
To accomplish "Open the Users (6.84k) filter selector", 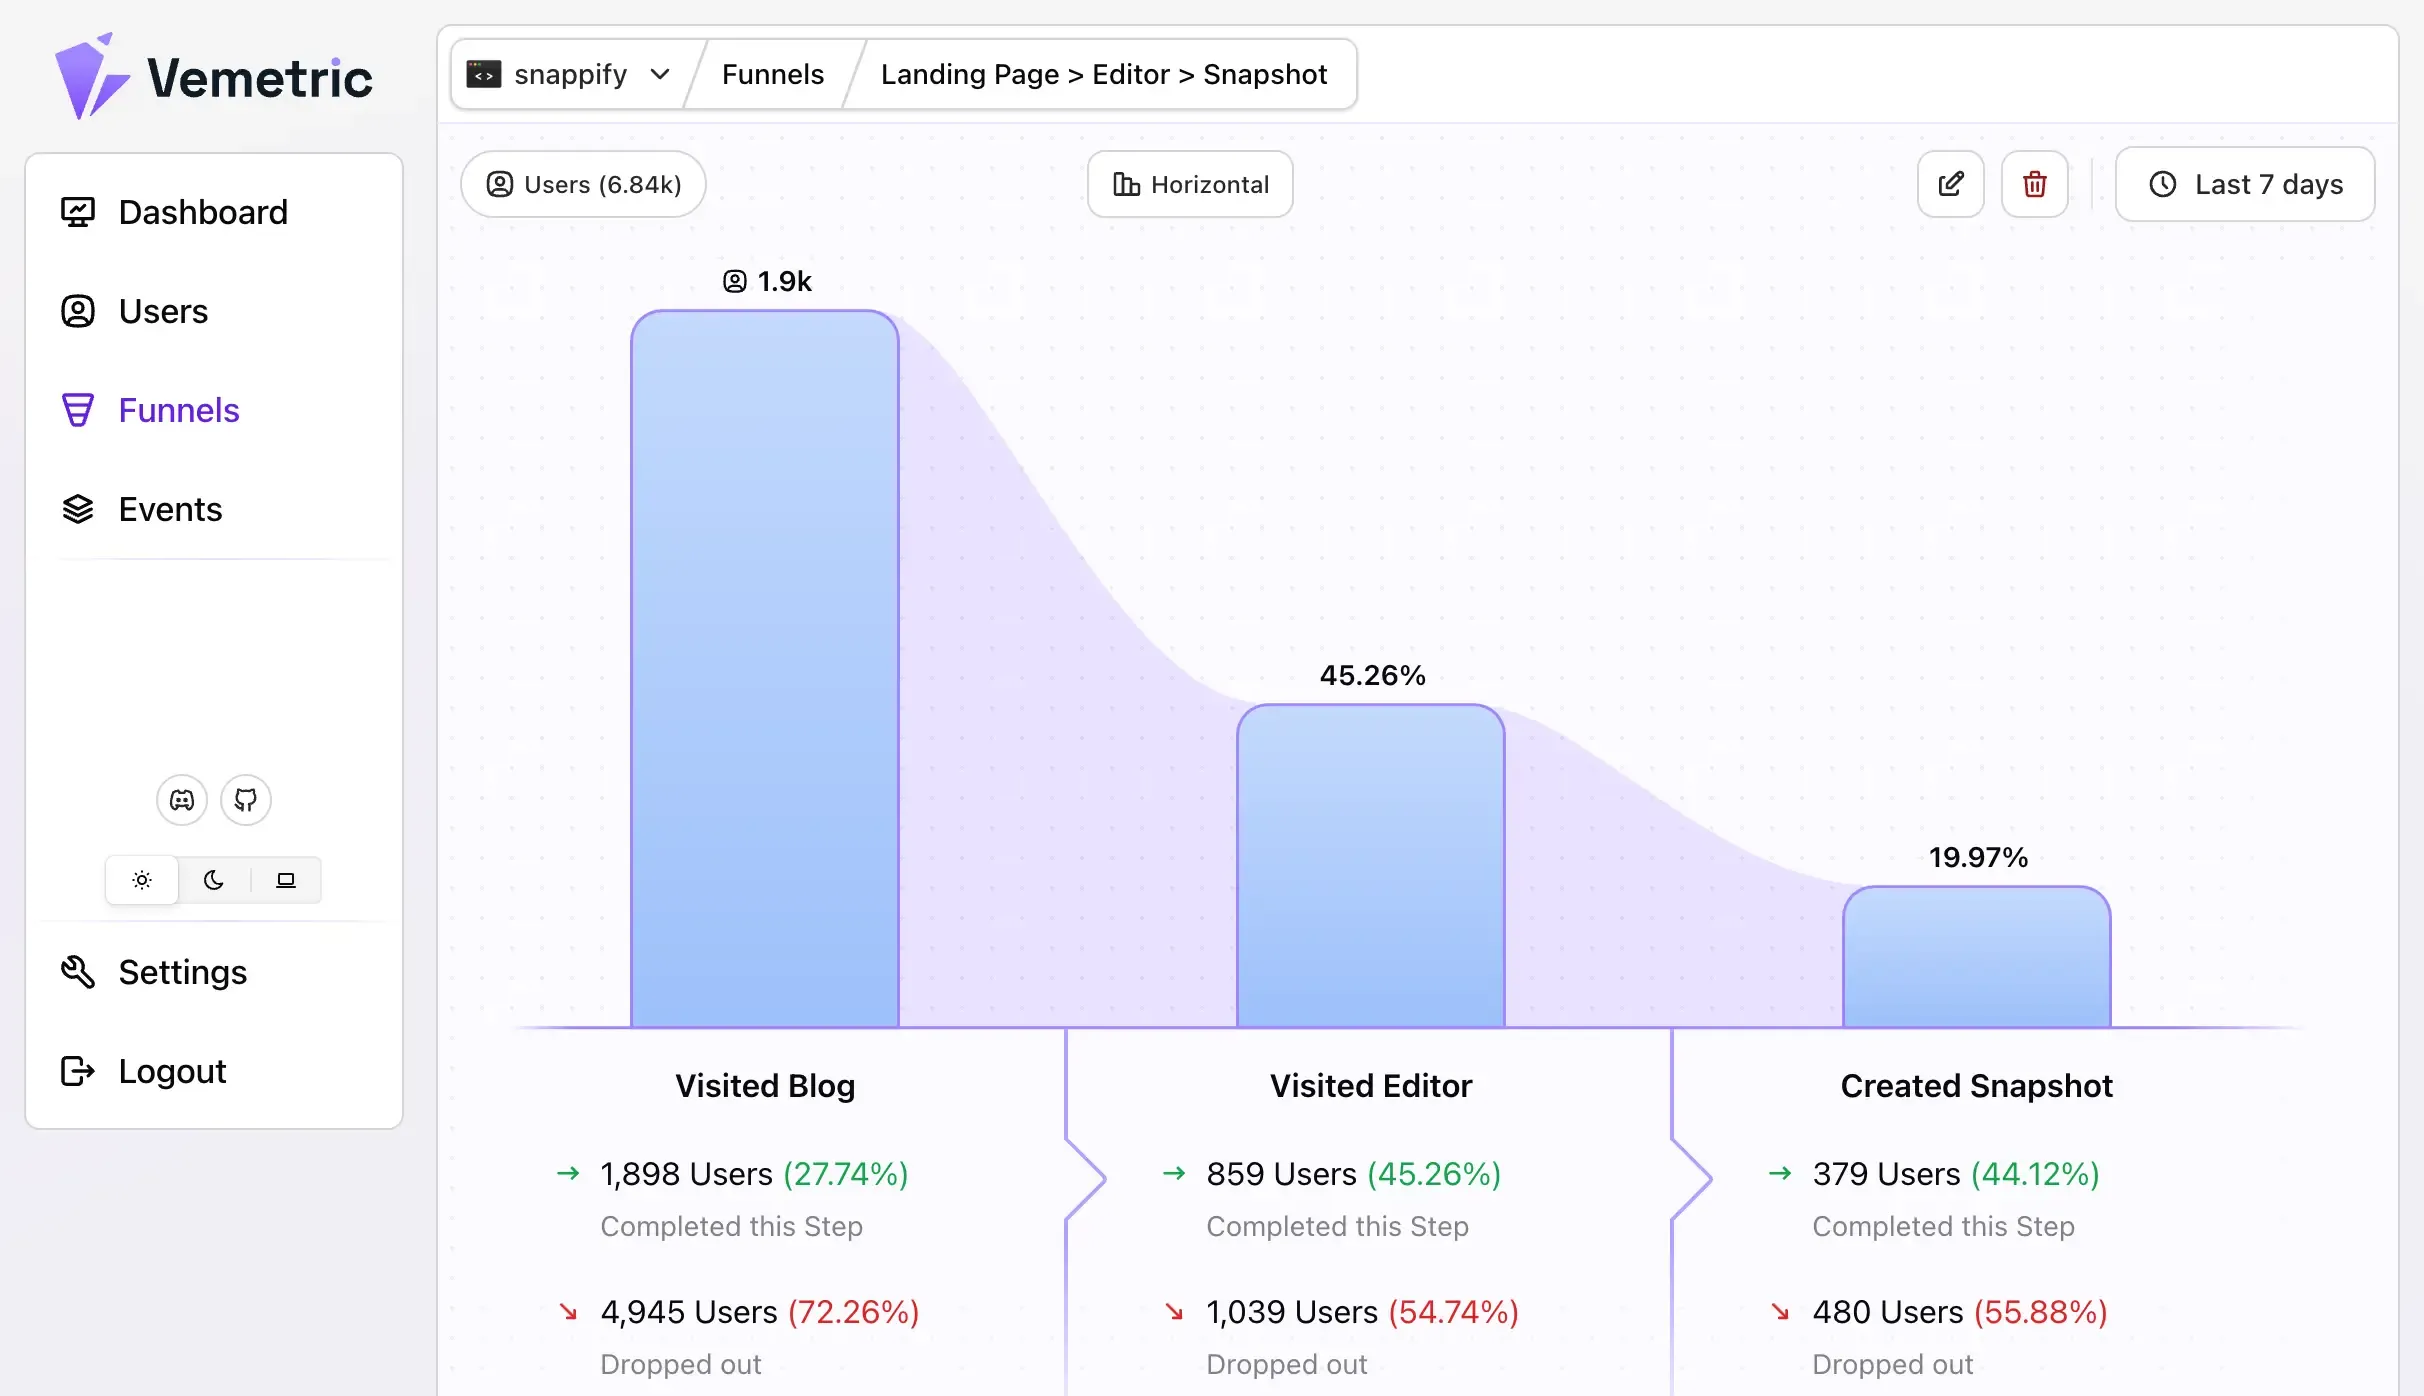I will (x=583, y=184).
